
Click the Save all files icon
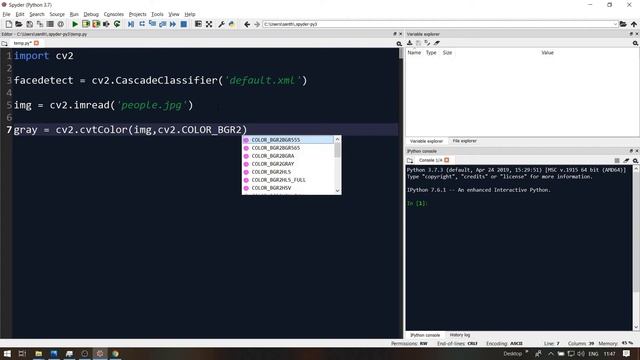[x=40, y=24]
